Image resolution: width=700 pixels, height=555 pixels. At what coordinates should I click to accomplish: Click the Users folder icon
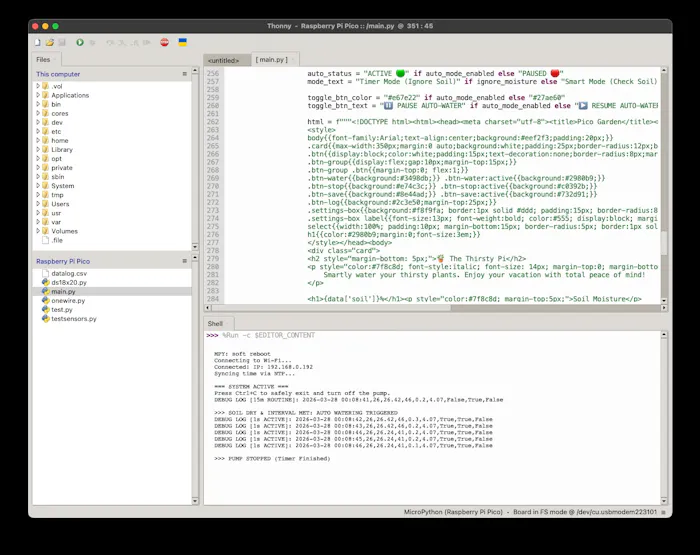tap(46, 204)
